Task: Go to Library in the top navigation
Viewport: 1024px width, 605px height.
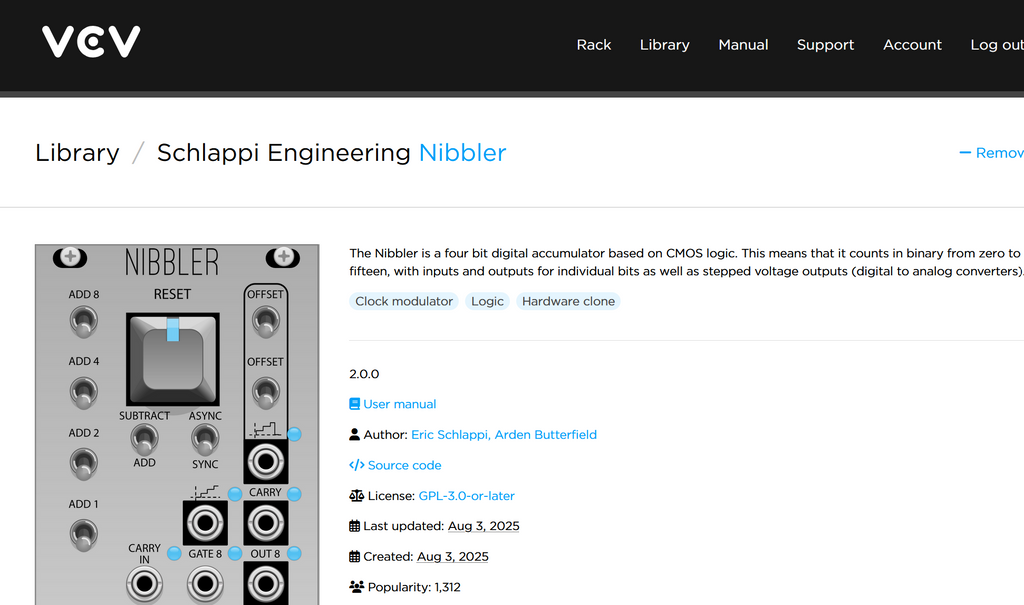Action: pos(664,44)
